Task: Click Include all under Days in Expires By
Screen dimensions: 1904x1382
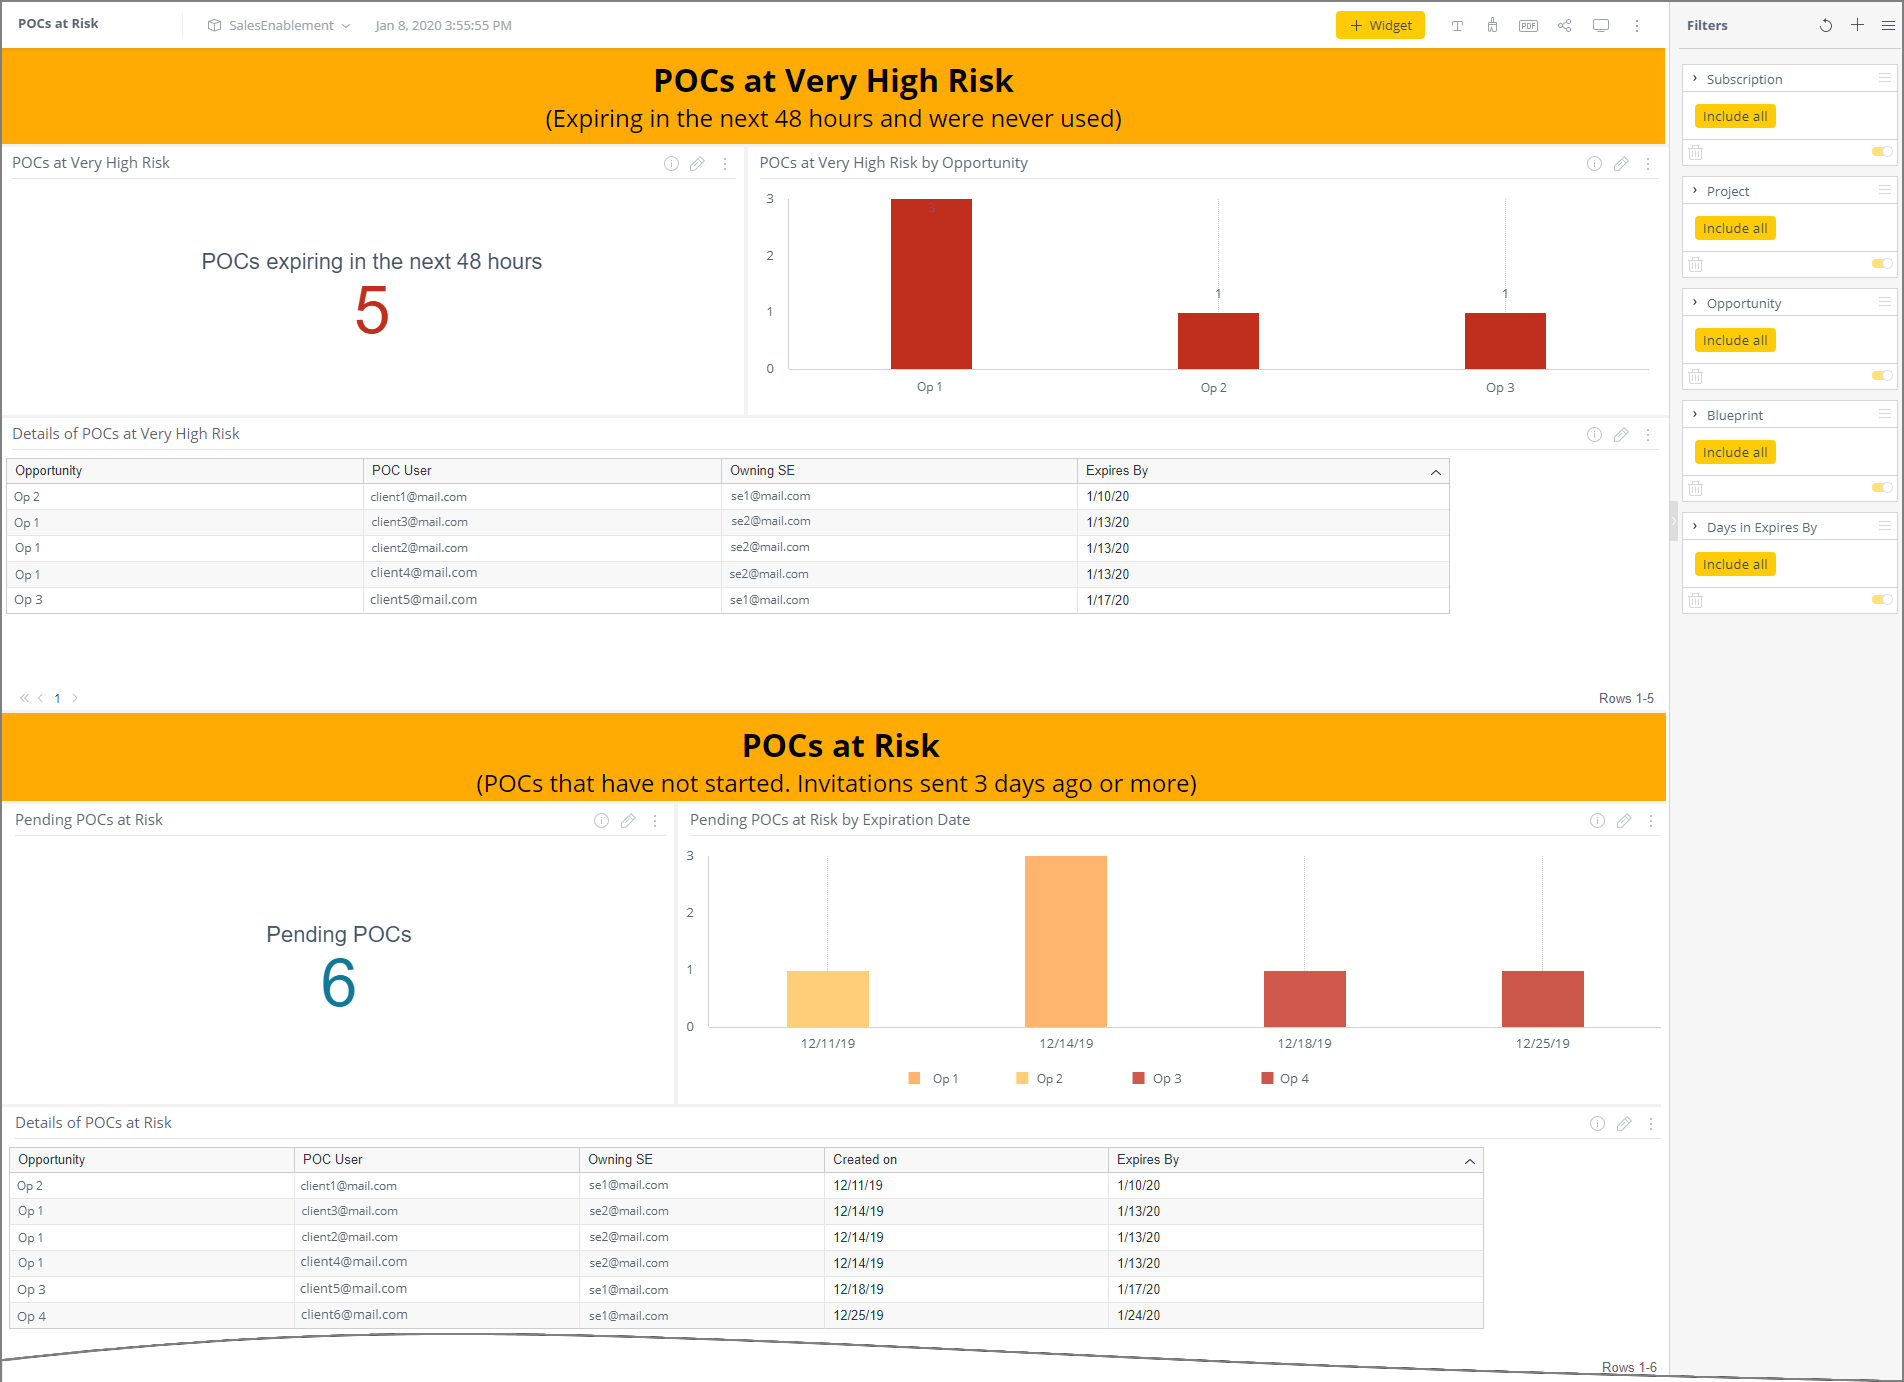Action: (1735, 565)
